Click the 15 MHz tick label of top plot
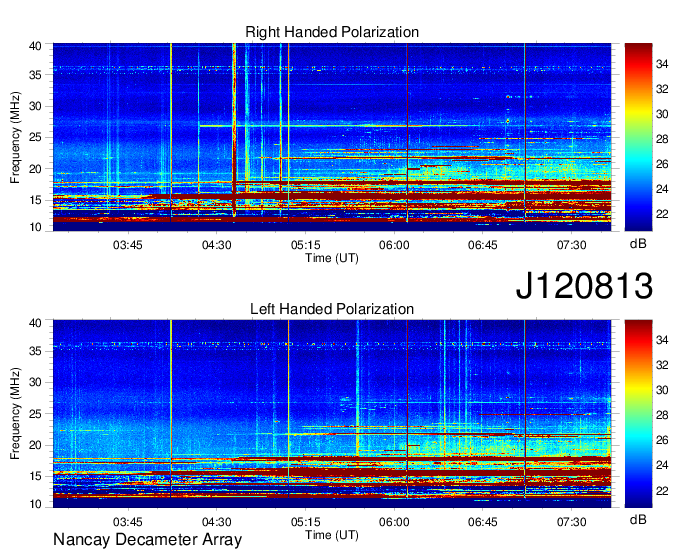 coord(35,200)
